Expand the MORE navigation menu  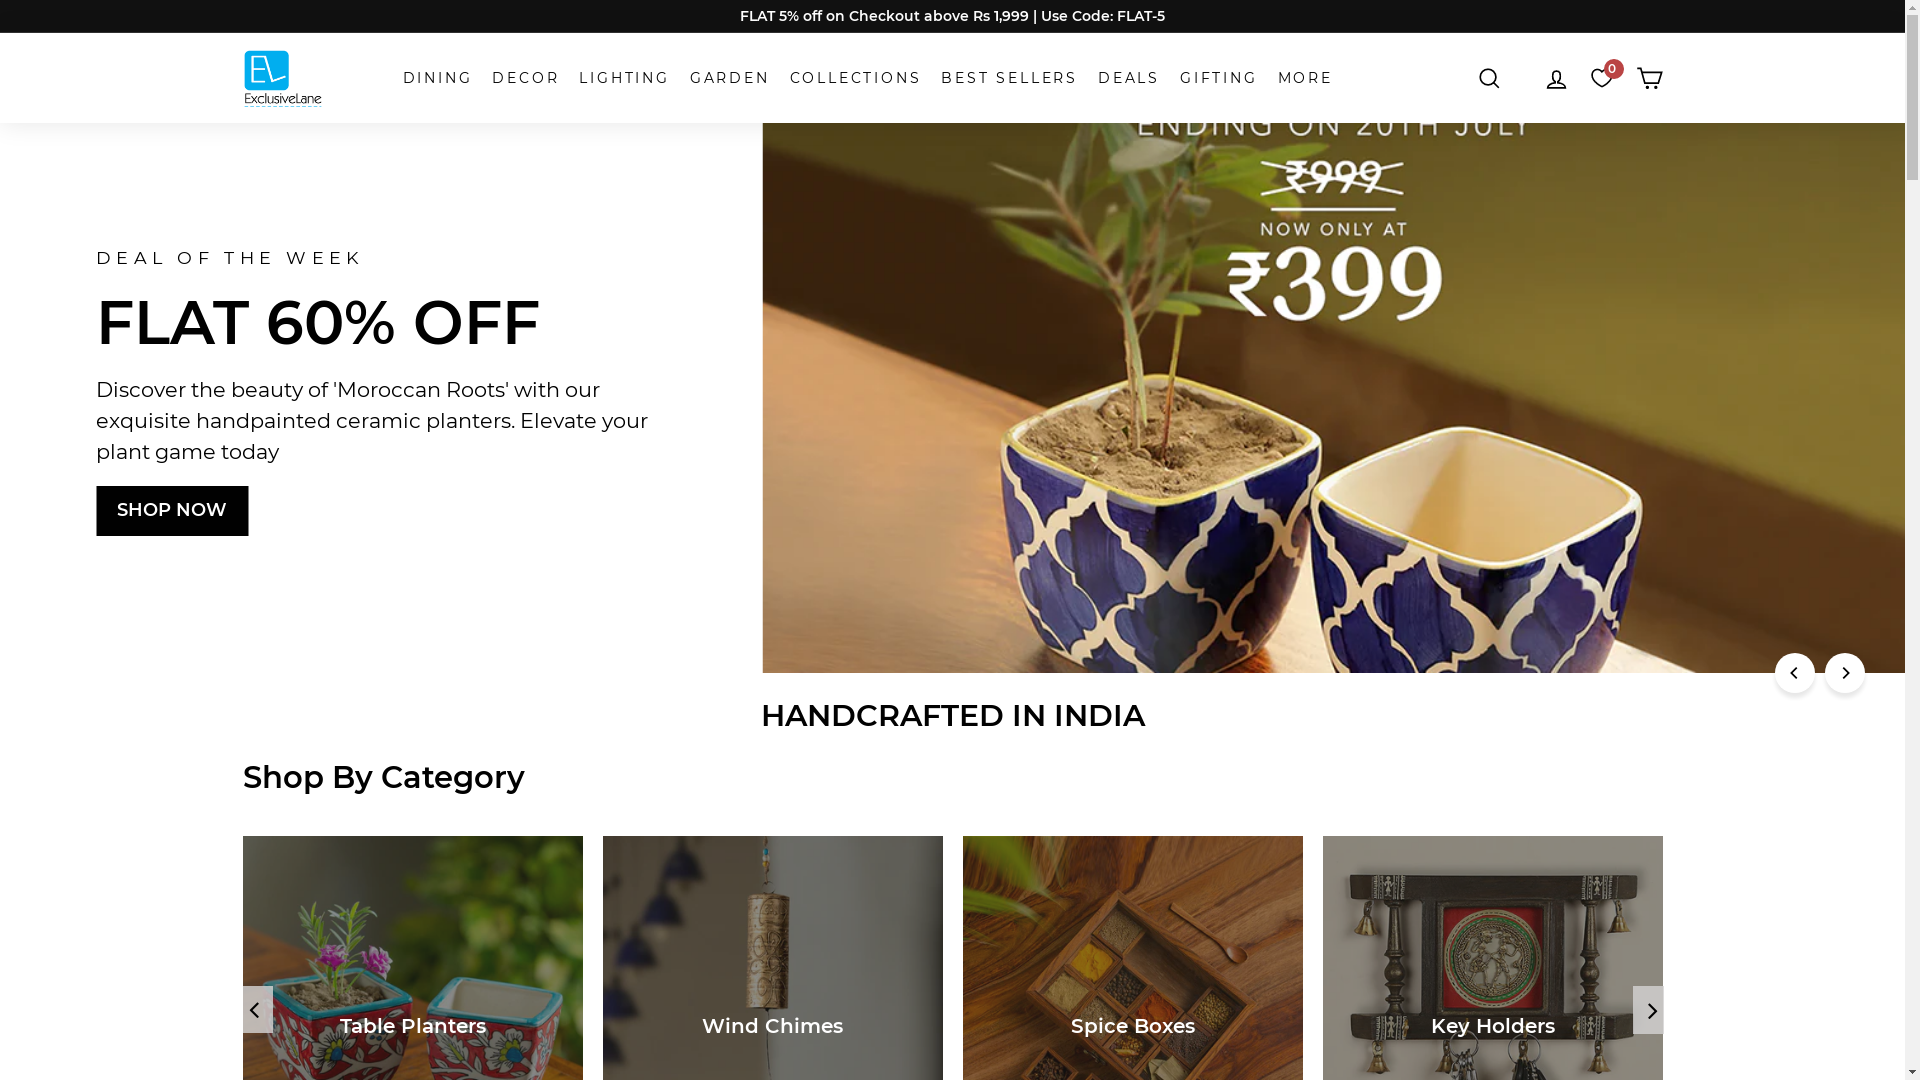coord(1305,78)
